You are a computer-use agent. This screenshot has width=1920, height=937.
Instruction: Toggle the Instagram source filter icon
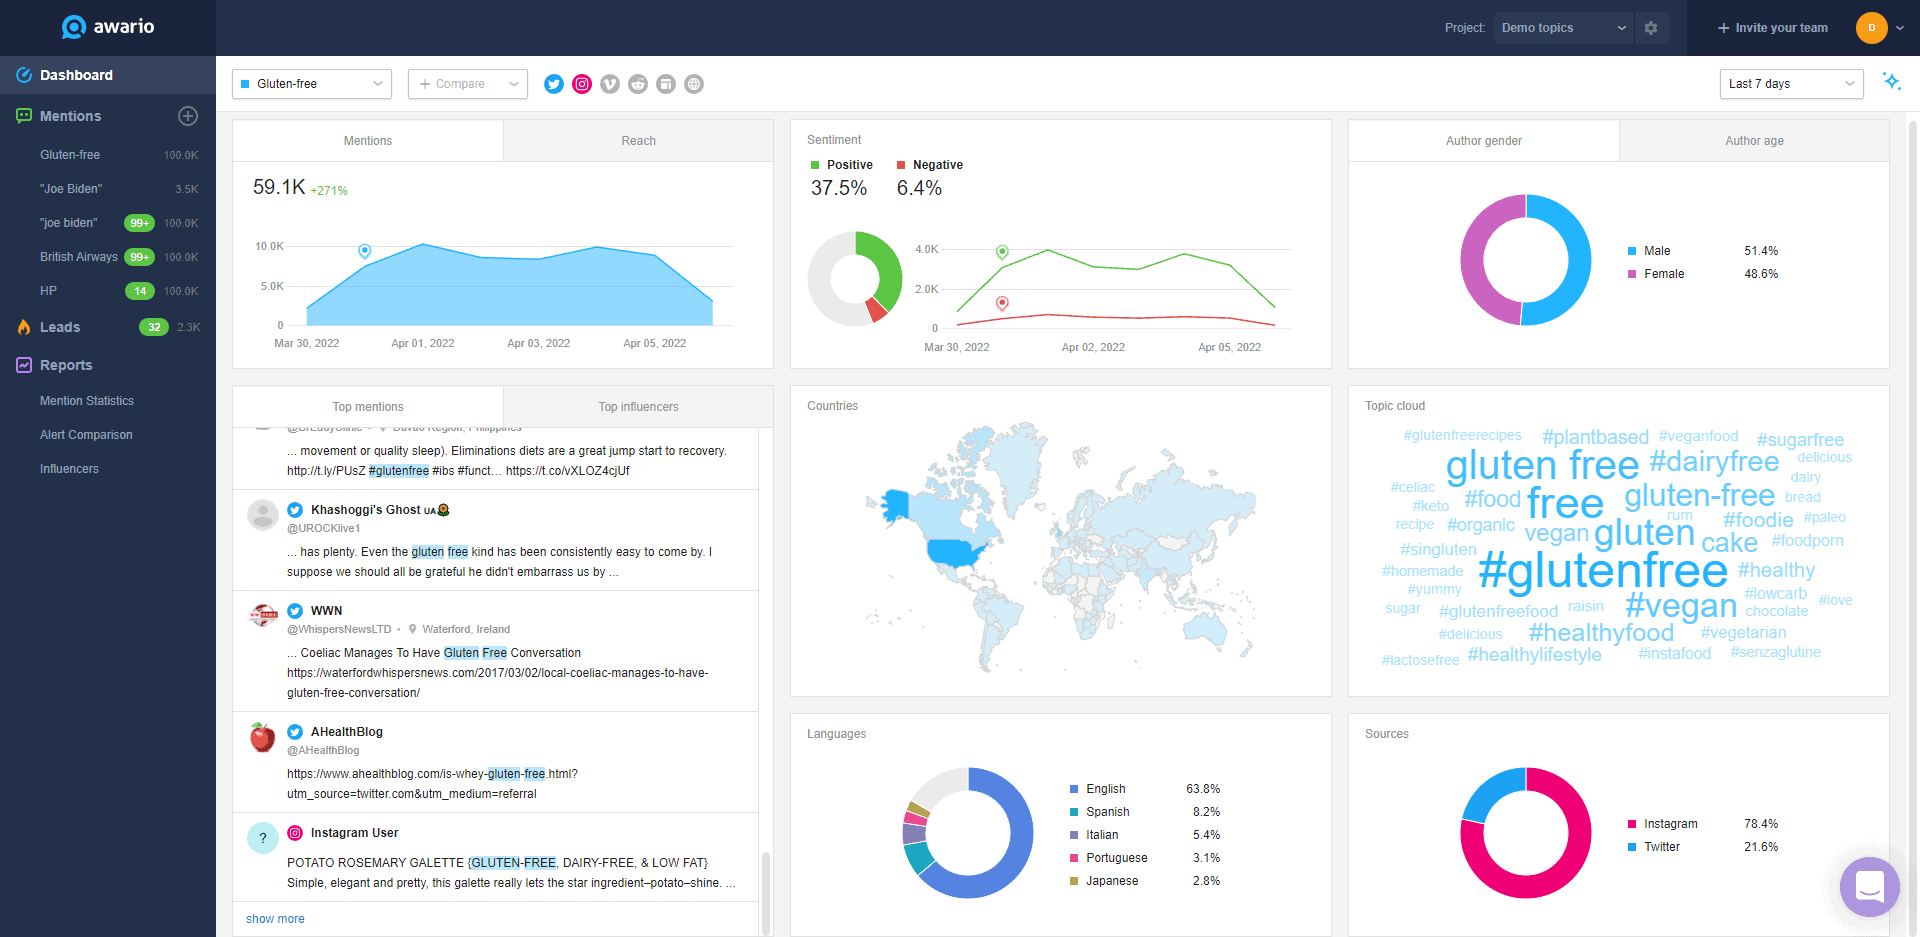click(582, 84)
